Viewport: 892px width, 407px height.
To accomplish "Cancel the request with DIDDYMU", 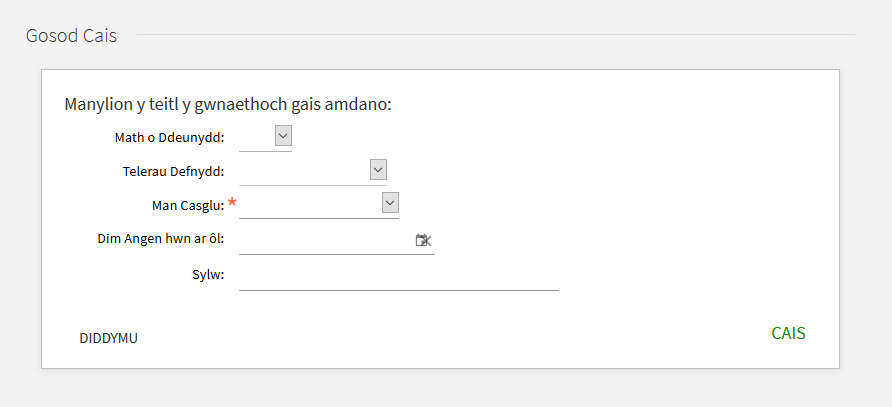I will pyautogui.click(x=109, y=338).
